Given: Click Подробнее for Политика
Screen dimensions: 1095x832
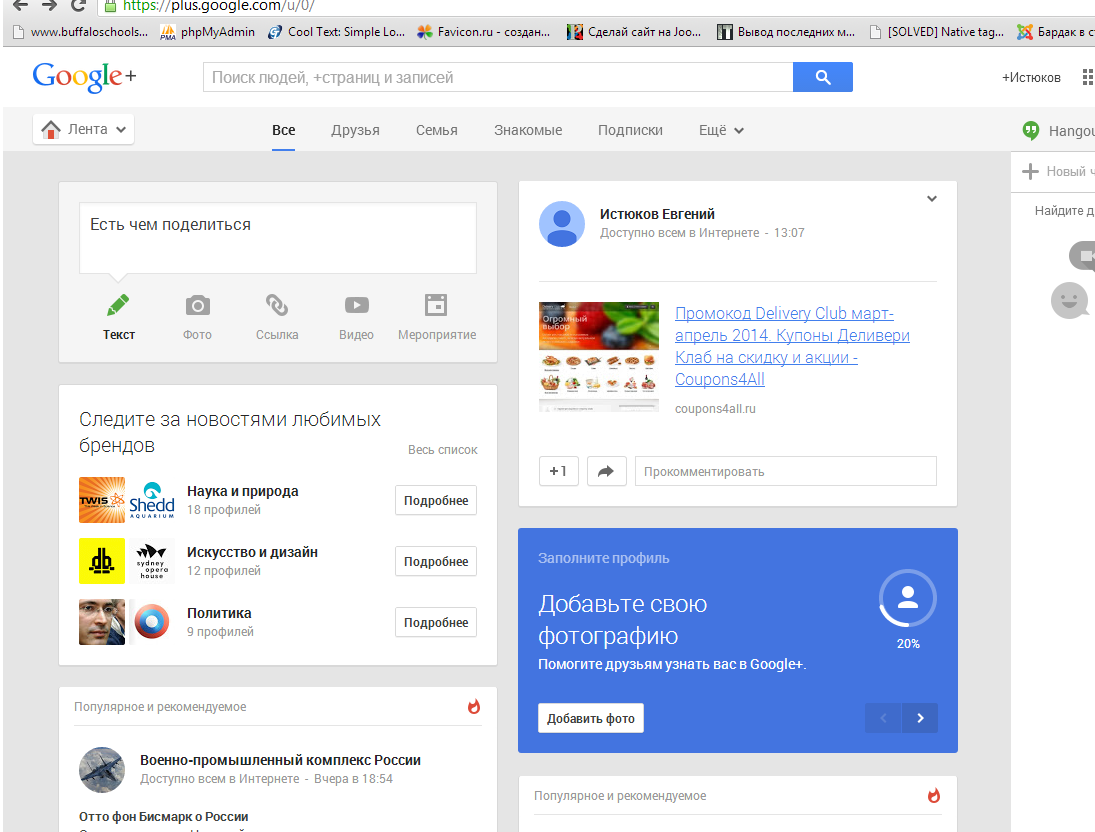Looking at the screenshot, I should pyautogui.click(x=436, y=622).
